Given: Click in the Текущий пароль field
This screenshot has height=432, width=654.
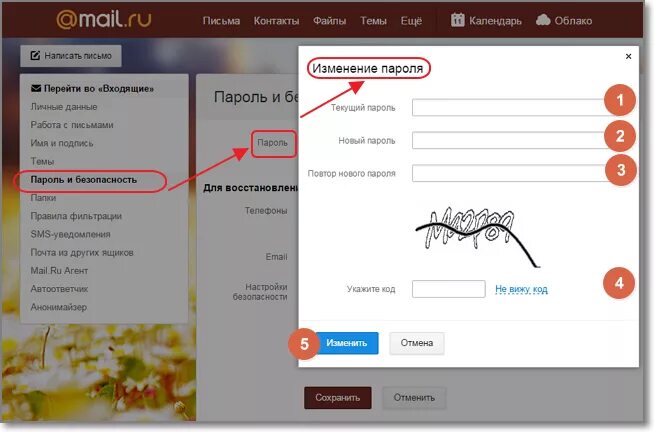Looking at the screenshot, I should pyautogui.click(x=511, y=108).
